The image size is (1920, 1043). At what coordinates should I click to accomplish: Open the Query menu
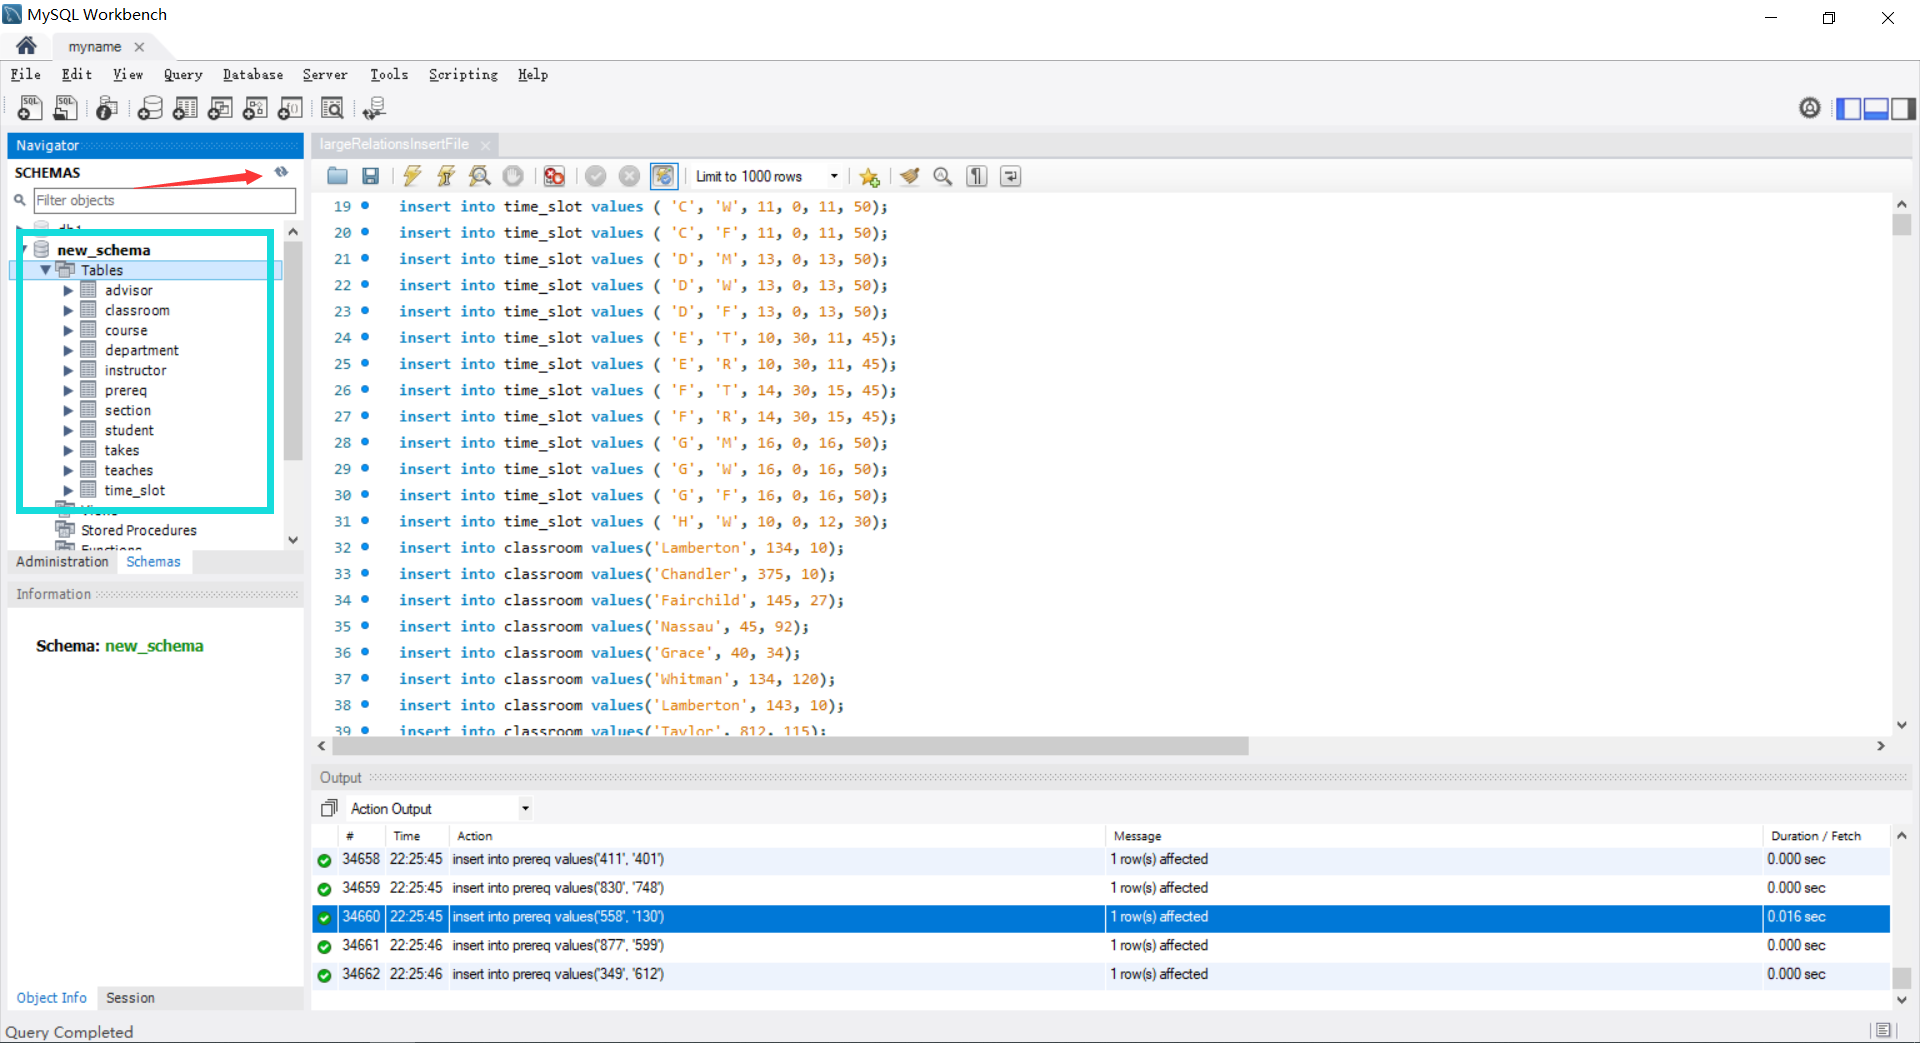click(x=183, y=74)
